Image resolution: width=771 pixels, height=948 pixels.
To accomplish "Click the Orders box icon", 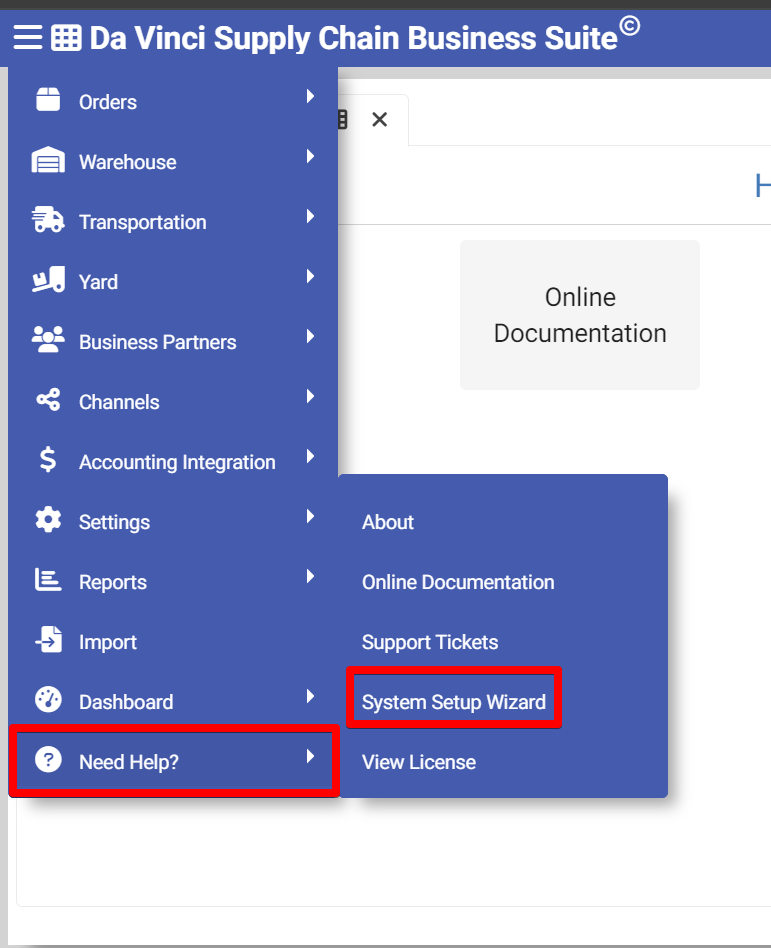I will tap(48, 99).
